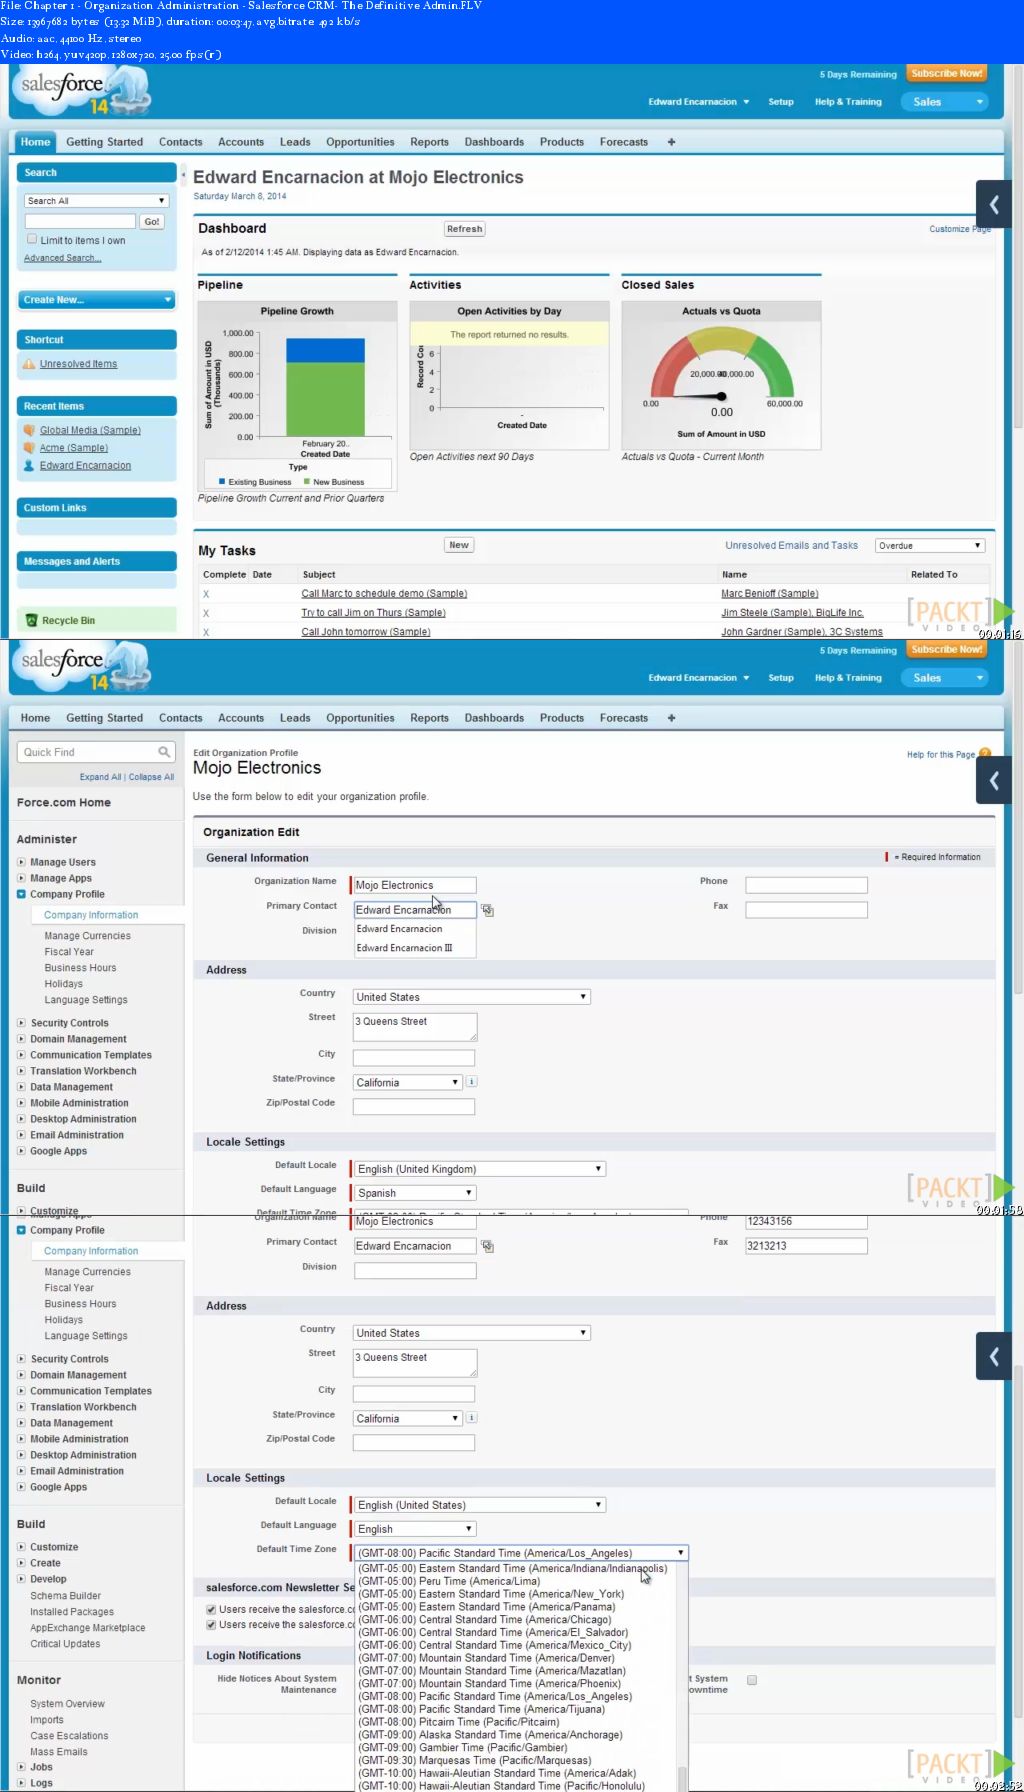Open the Overdue tasks filter dropdown
1024x1792 pixels.
point(930,546)
